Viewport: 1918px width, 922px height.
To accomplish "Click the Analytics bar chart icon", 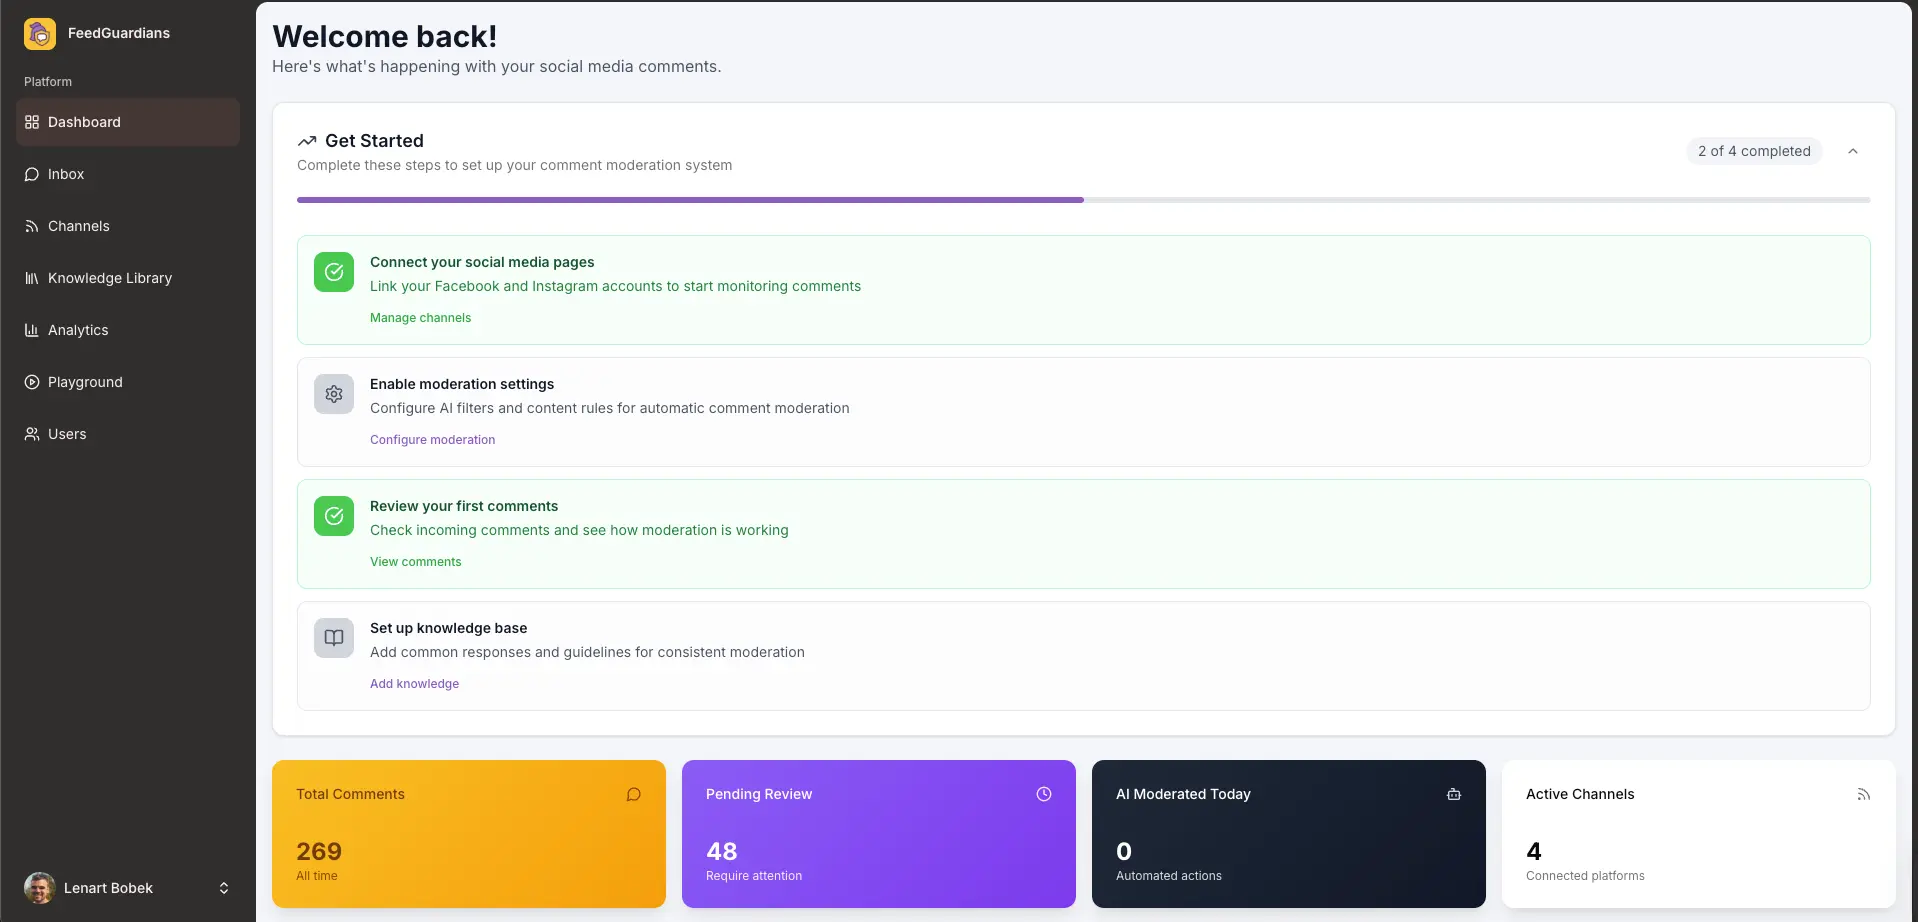I will coord(32,330).
